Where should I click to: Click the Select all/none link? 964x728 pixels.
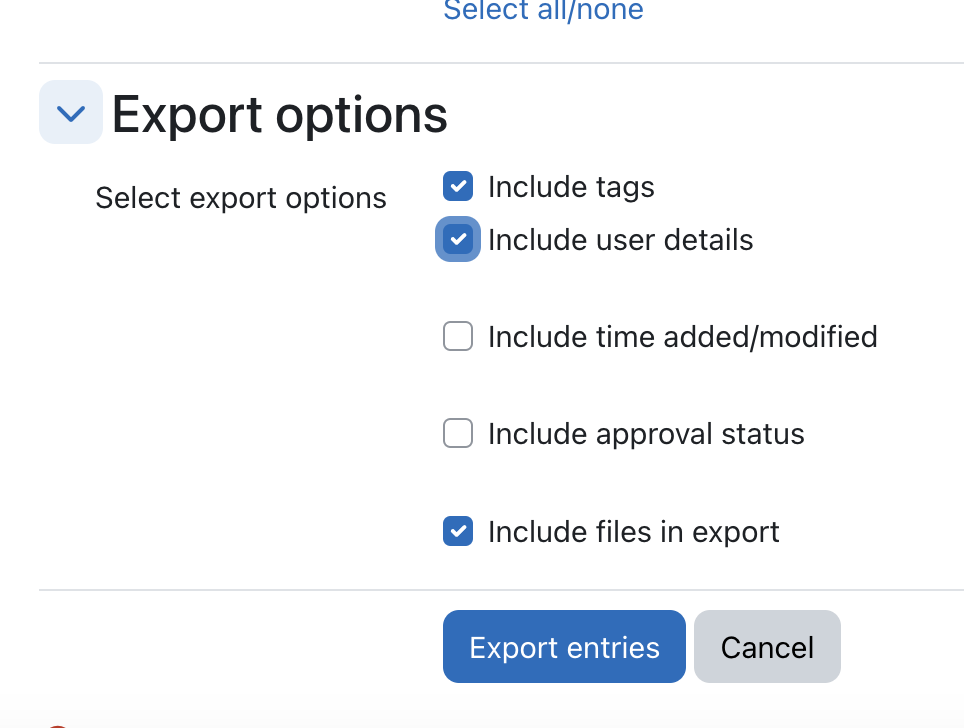tap(543, 10)
